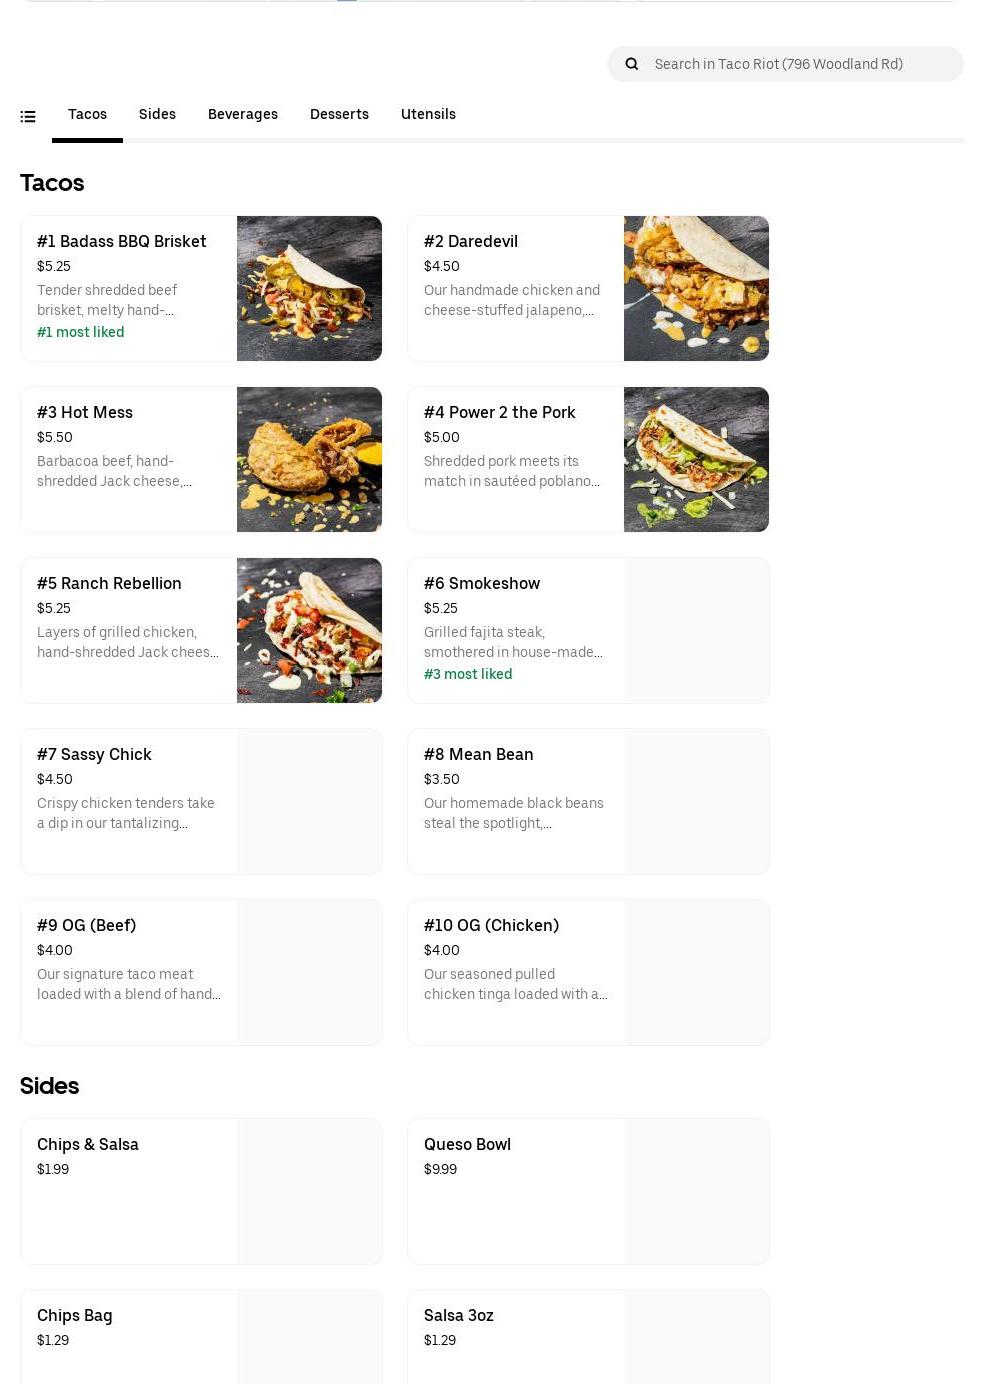This screenshot has height=1384, width=984.
Task: Click the search magnifier icon
Action: [632, 64]
